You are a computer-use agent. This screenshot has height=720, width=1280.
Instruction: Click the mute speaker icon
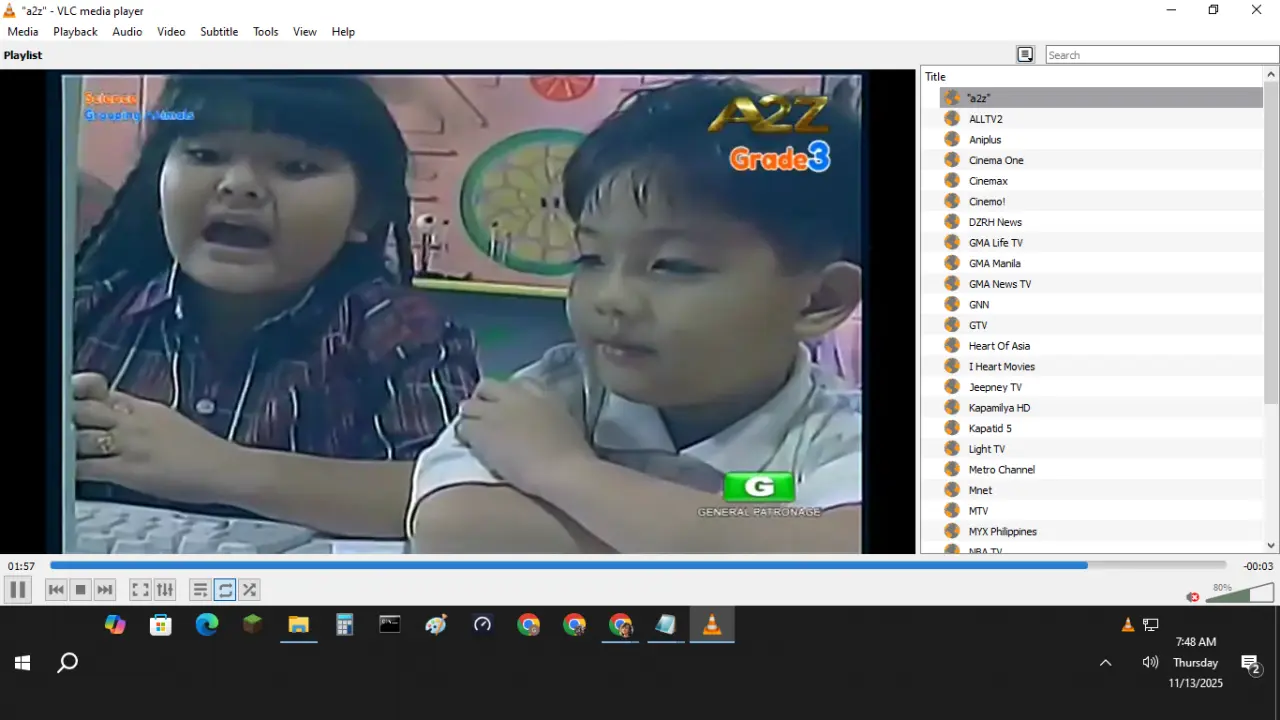(x=1193, y=597)
